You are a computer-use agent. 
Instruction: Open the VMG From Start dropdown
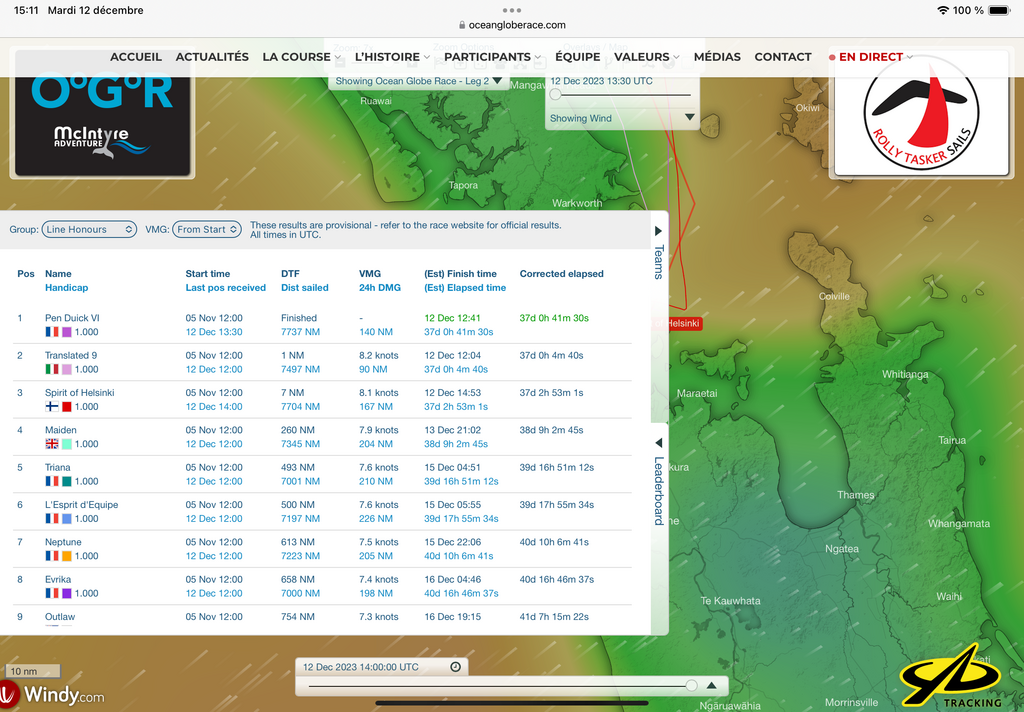(207, 229)
